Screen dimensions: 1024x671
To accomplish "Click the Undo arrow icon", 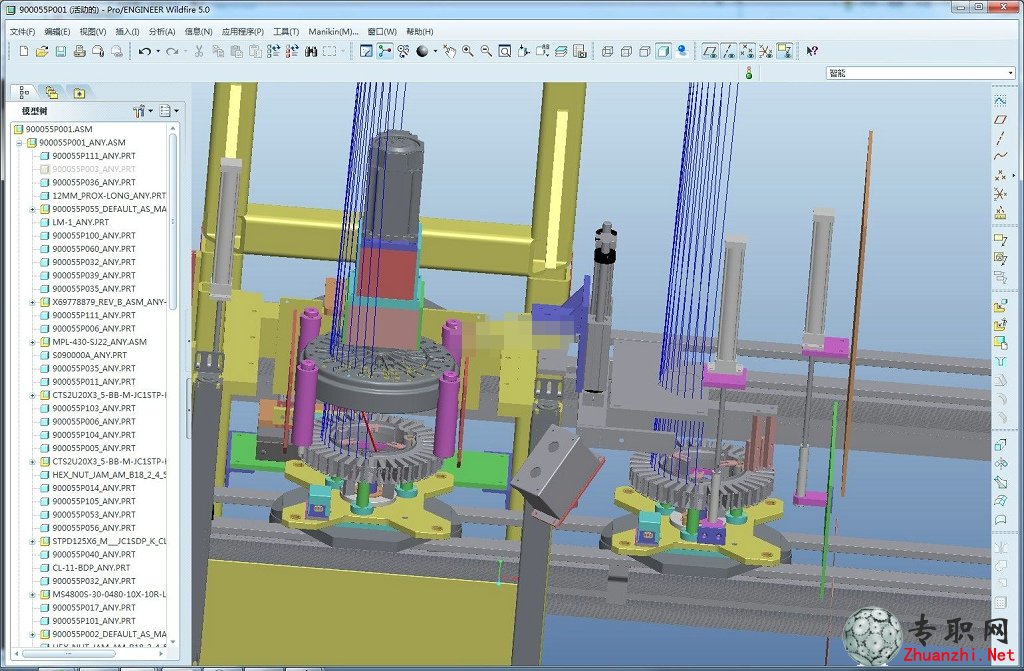I will pos(145,51).
